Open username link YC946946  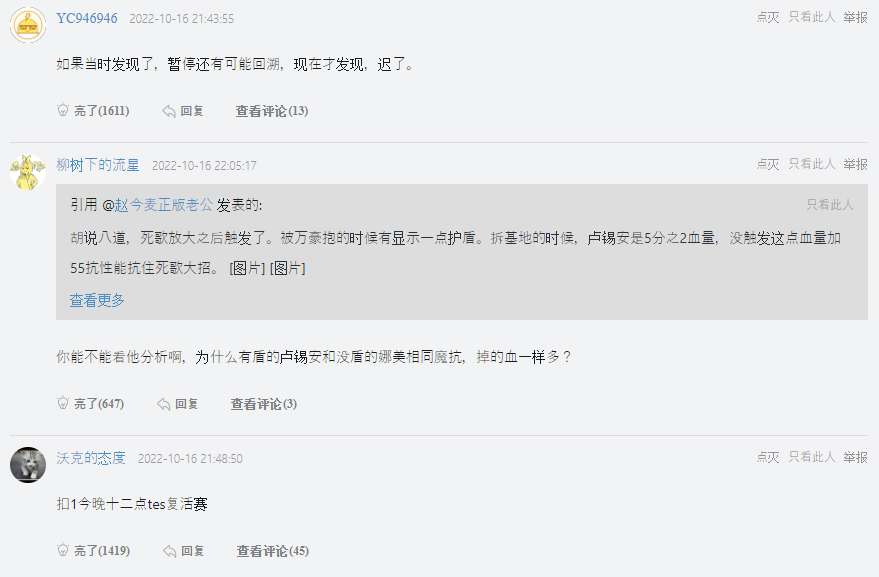pos(87,18)
